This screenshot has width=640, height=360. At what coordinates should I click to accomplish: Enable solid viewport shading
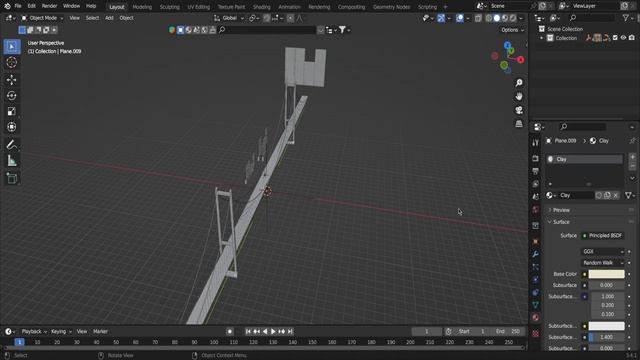(x=497, y=18)
